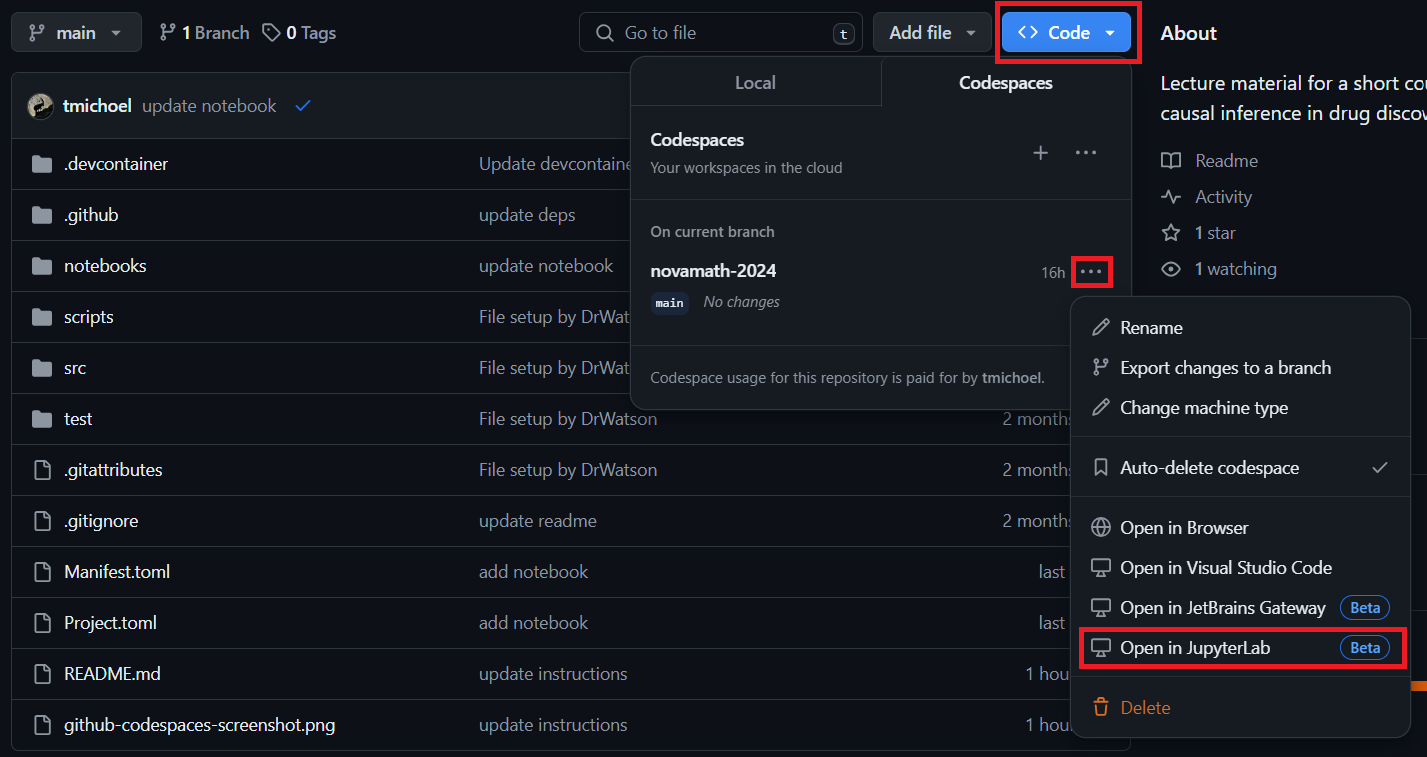This screenshot has width=1427, height=757.
Task: Click the book icon beside Readme
Action: coord(1171,161)
